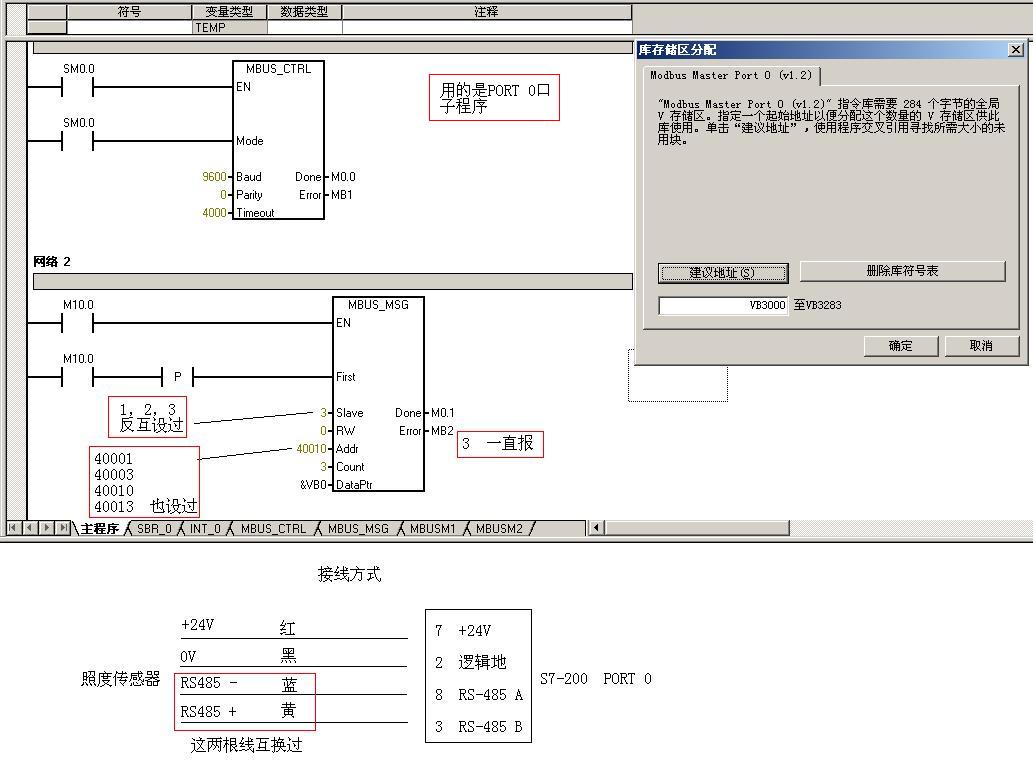Edit the VB3000 start address field
Image resolution: width=1033 pixels, height=767 pixels.
point(723,305)
